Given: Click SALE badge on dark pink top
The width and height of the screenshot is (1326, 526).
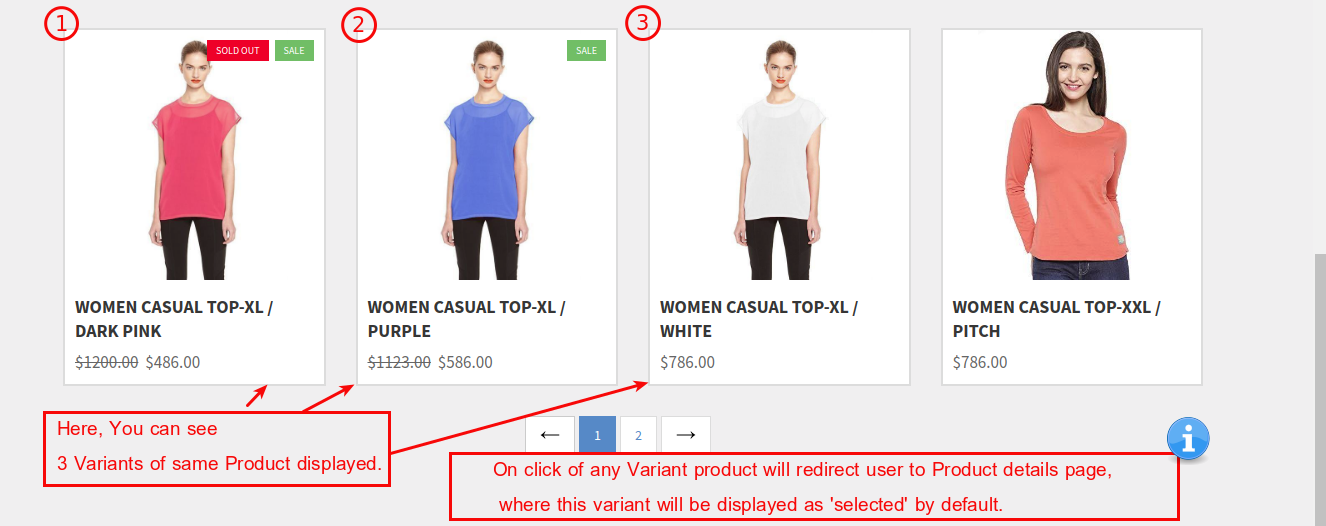Looking at the screenshot, I should tap(294, 50).
